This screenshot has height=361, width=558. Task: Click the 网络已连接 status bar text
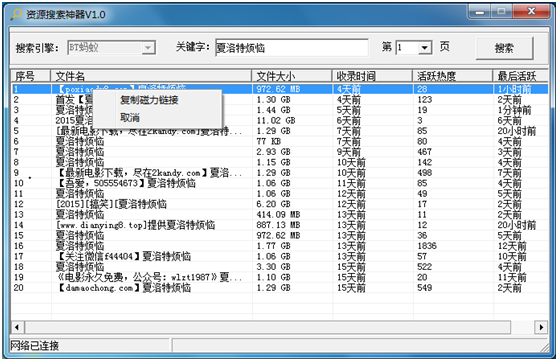coord(35,345)
